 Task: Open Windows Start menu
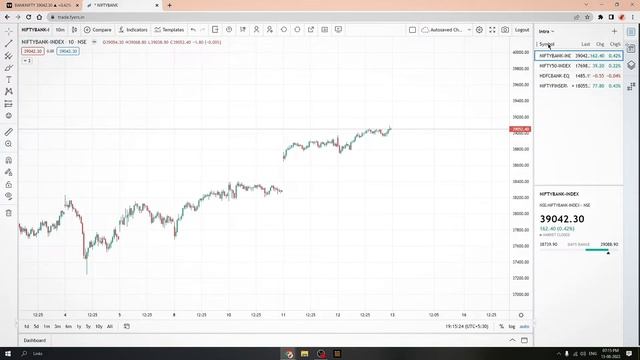(8, 353)
